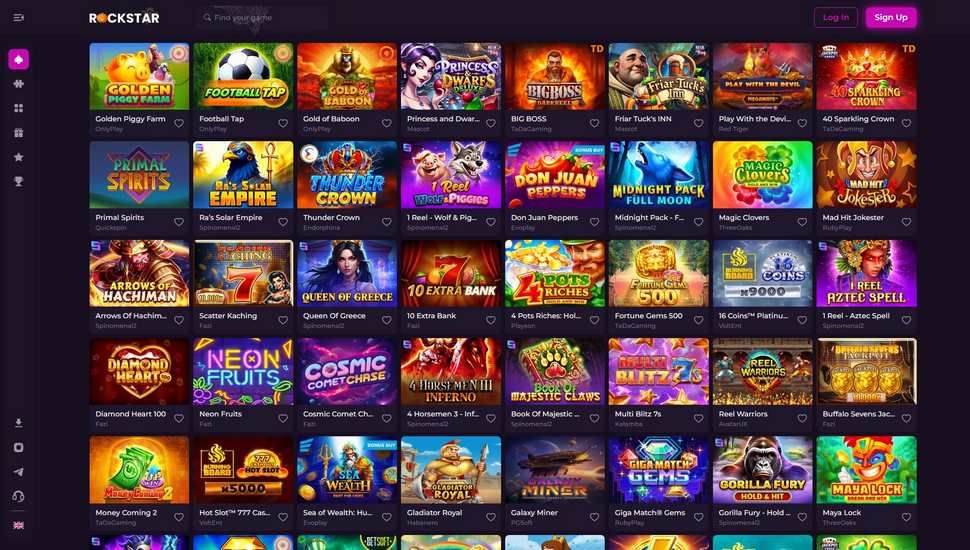The height and width of the screenshot is (550, 970).
Task: Open the download app sidebar icon
Action: 19,423
